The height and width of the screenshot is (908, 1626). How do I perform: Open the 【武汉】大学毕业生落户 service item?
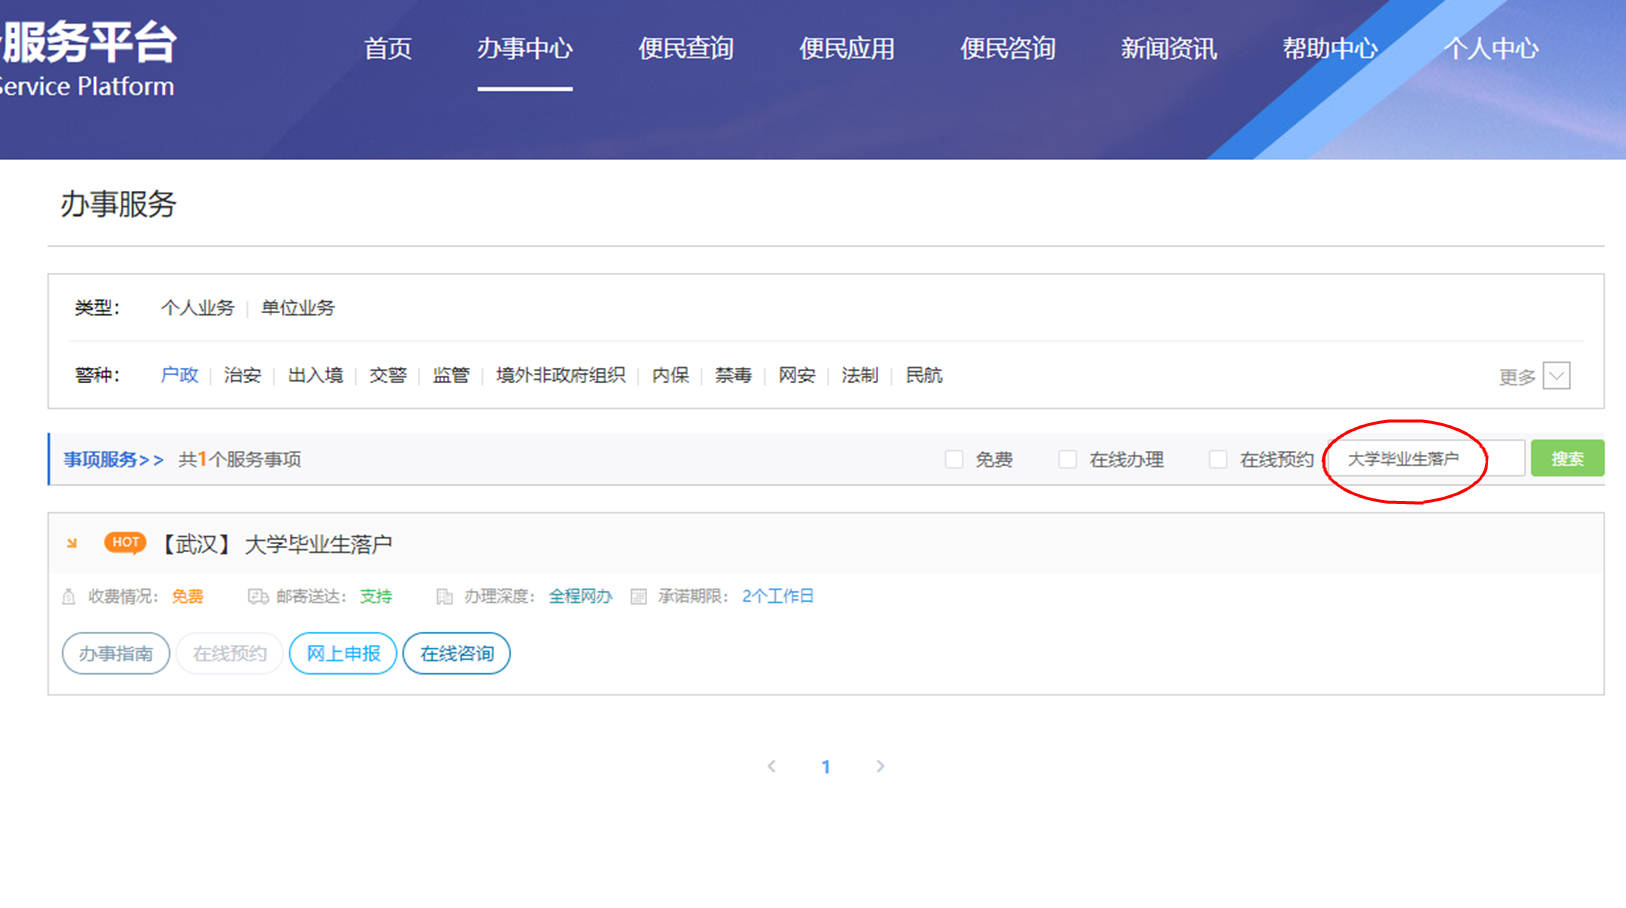(x=277, y=544)
